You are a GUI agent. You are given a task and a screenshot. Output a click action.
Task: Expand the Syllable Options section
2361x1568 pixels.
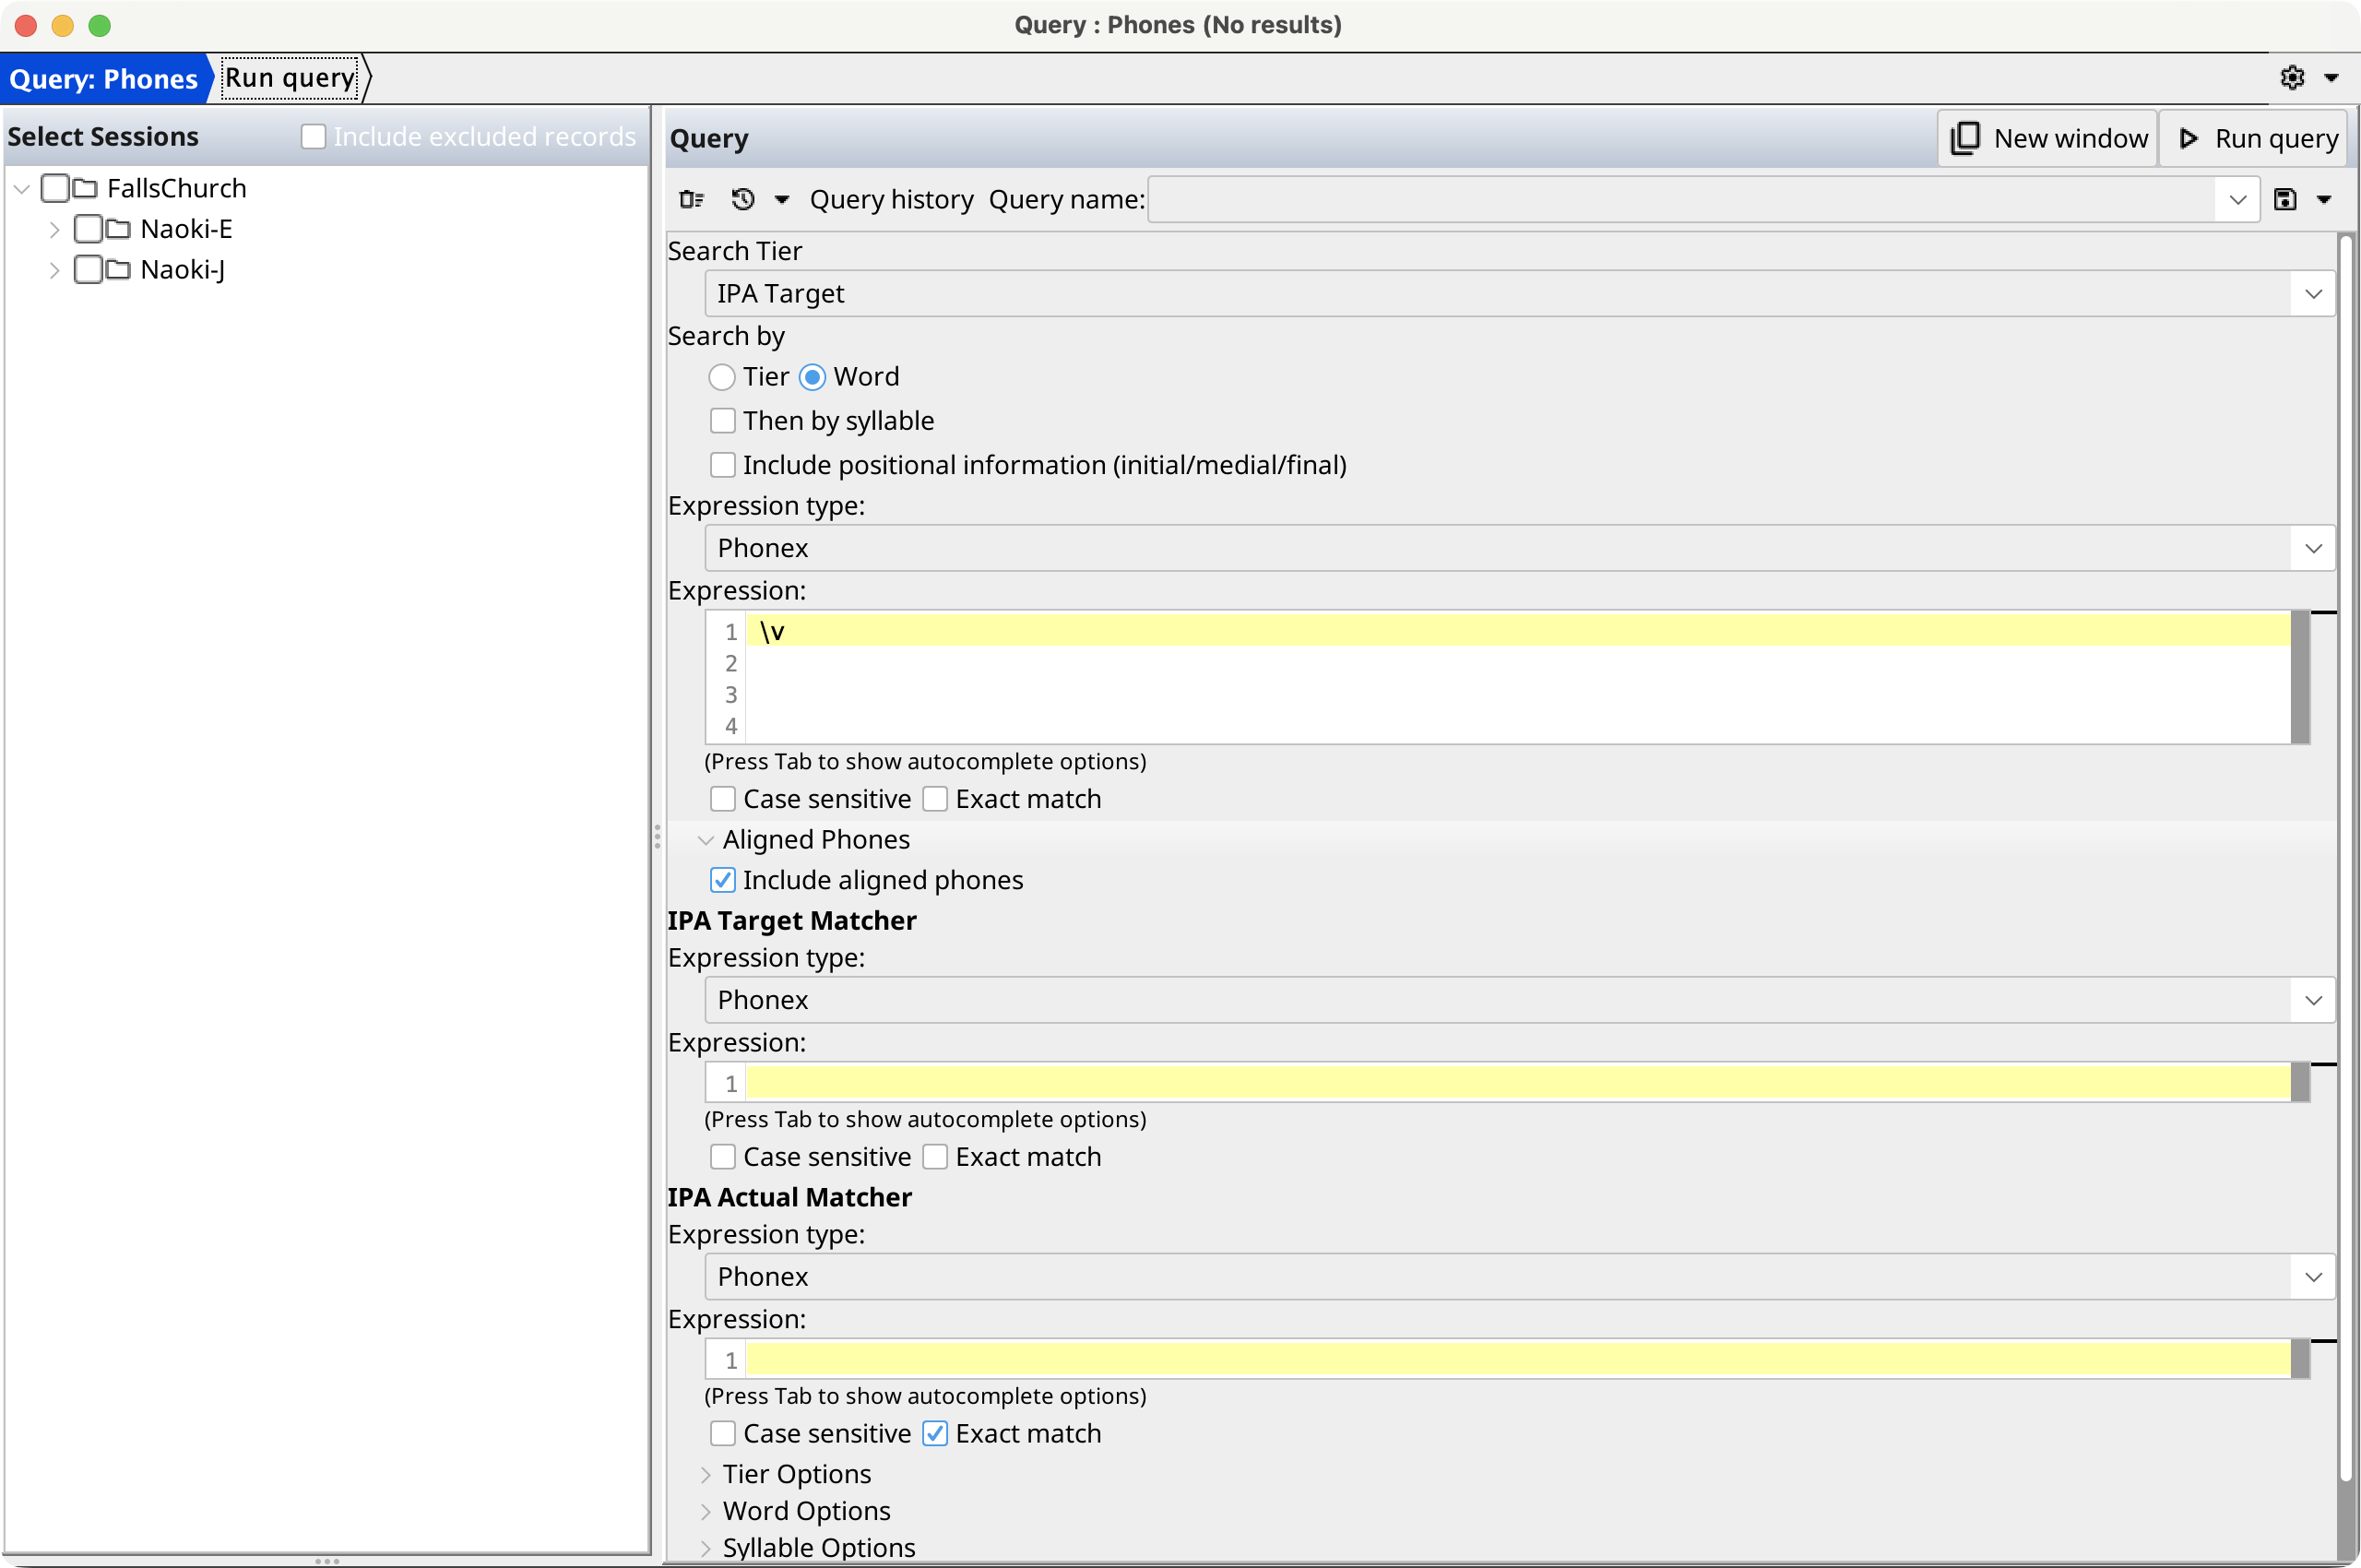(705, 1548)
